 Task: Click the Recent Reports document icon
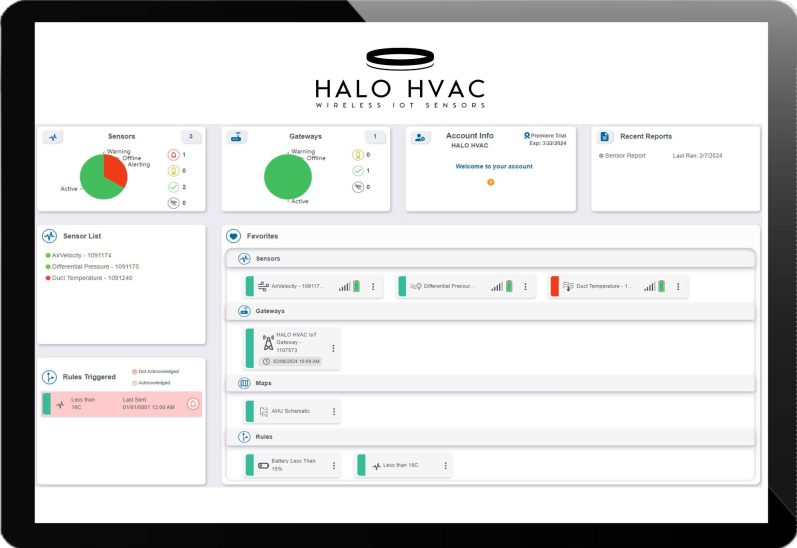604,136
